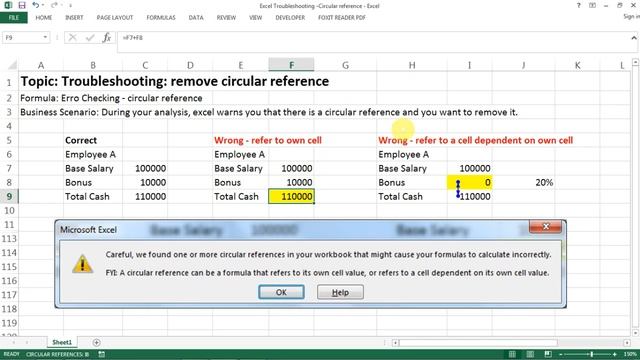This screenshot has width=640, height=360.
Task: Add a new sheet with plus icon
Action: pyautogui.click(x=96, y=342)
